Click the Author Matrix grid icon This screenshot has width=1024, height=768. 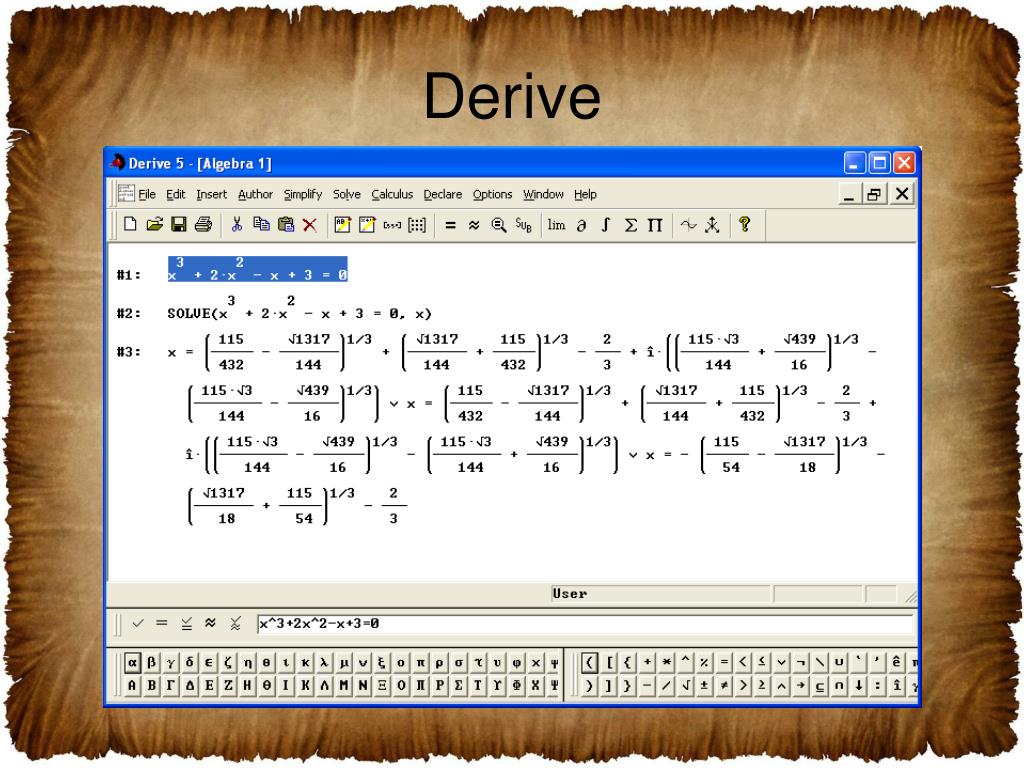pyautogui.click(x=417, y=225)
